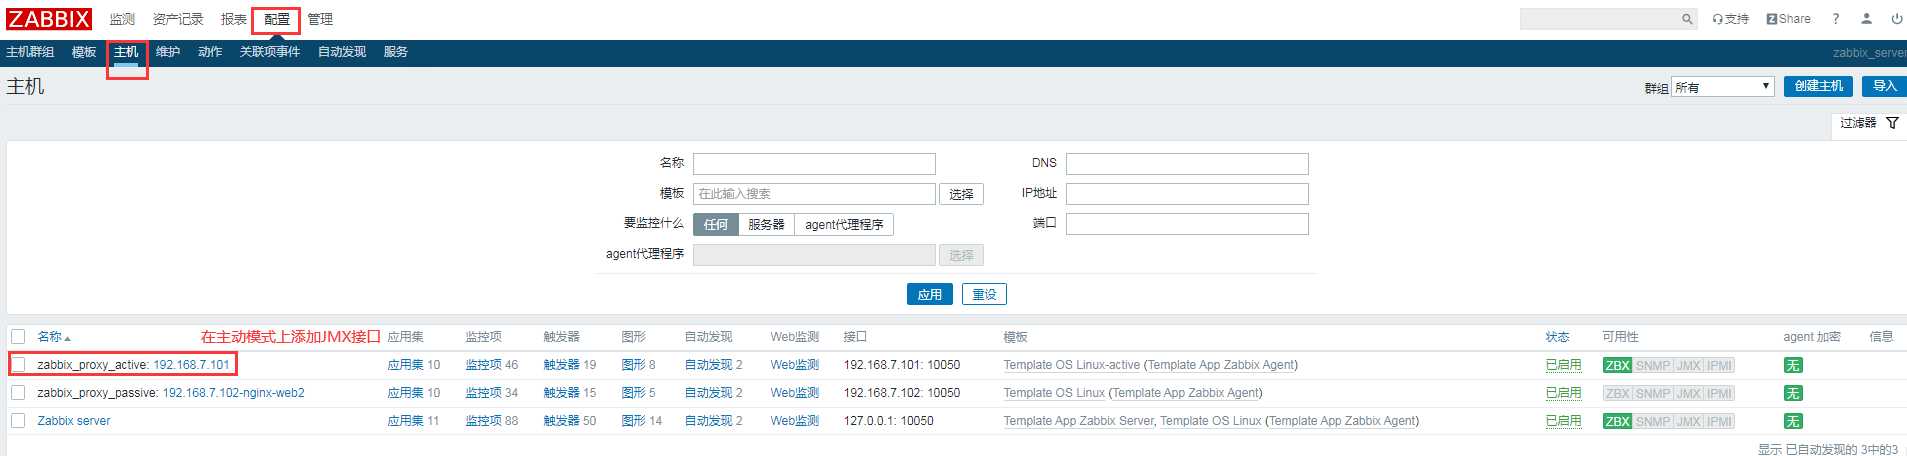Go to the 关联项事件 submenu

coord(270,52)
